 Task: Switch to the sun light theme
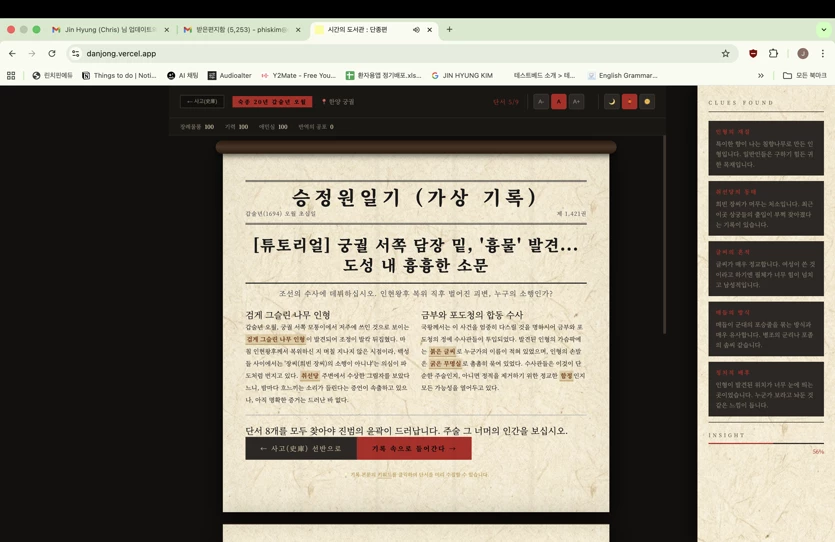pos(647,102)
